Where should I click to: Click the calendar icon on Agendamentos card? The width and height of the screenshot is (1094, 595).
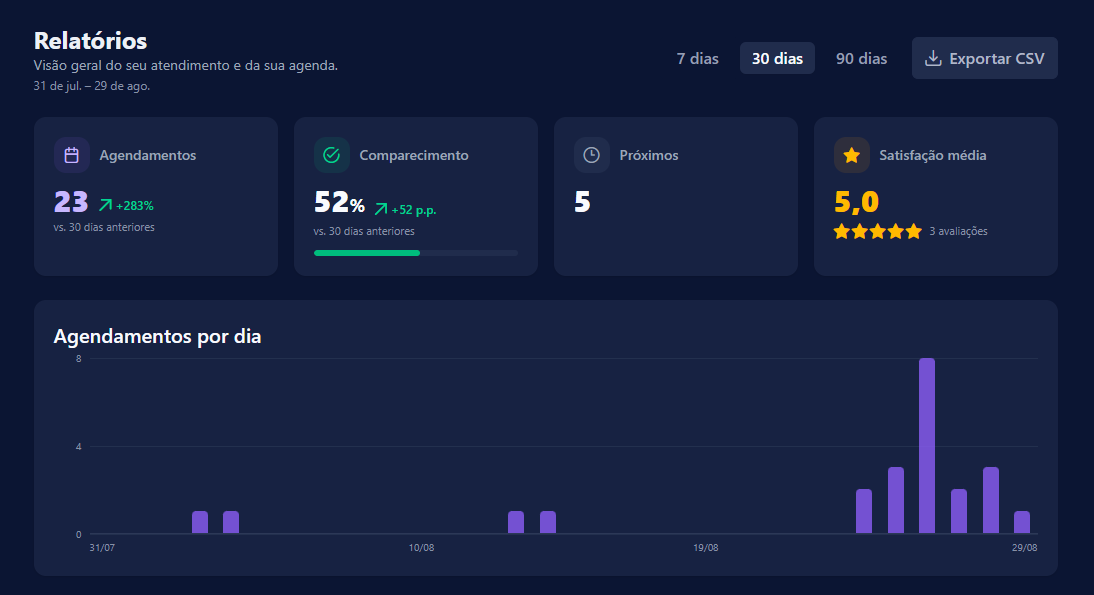71,155
